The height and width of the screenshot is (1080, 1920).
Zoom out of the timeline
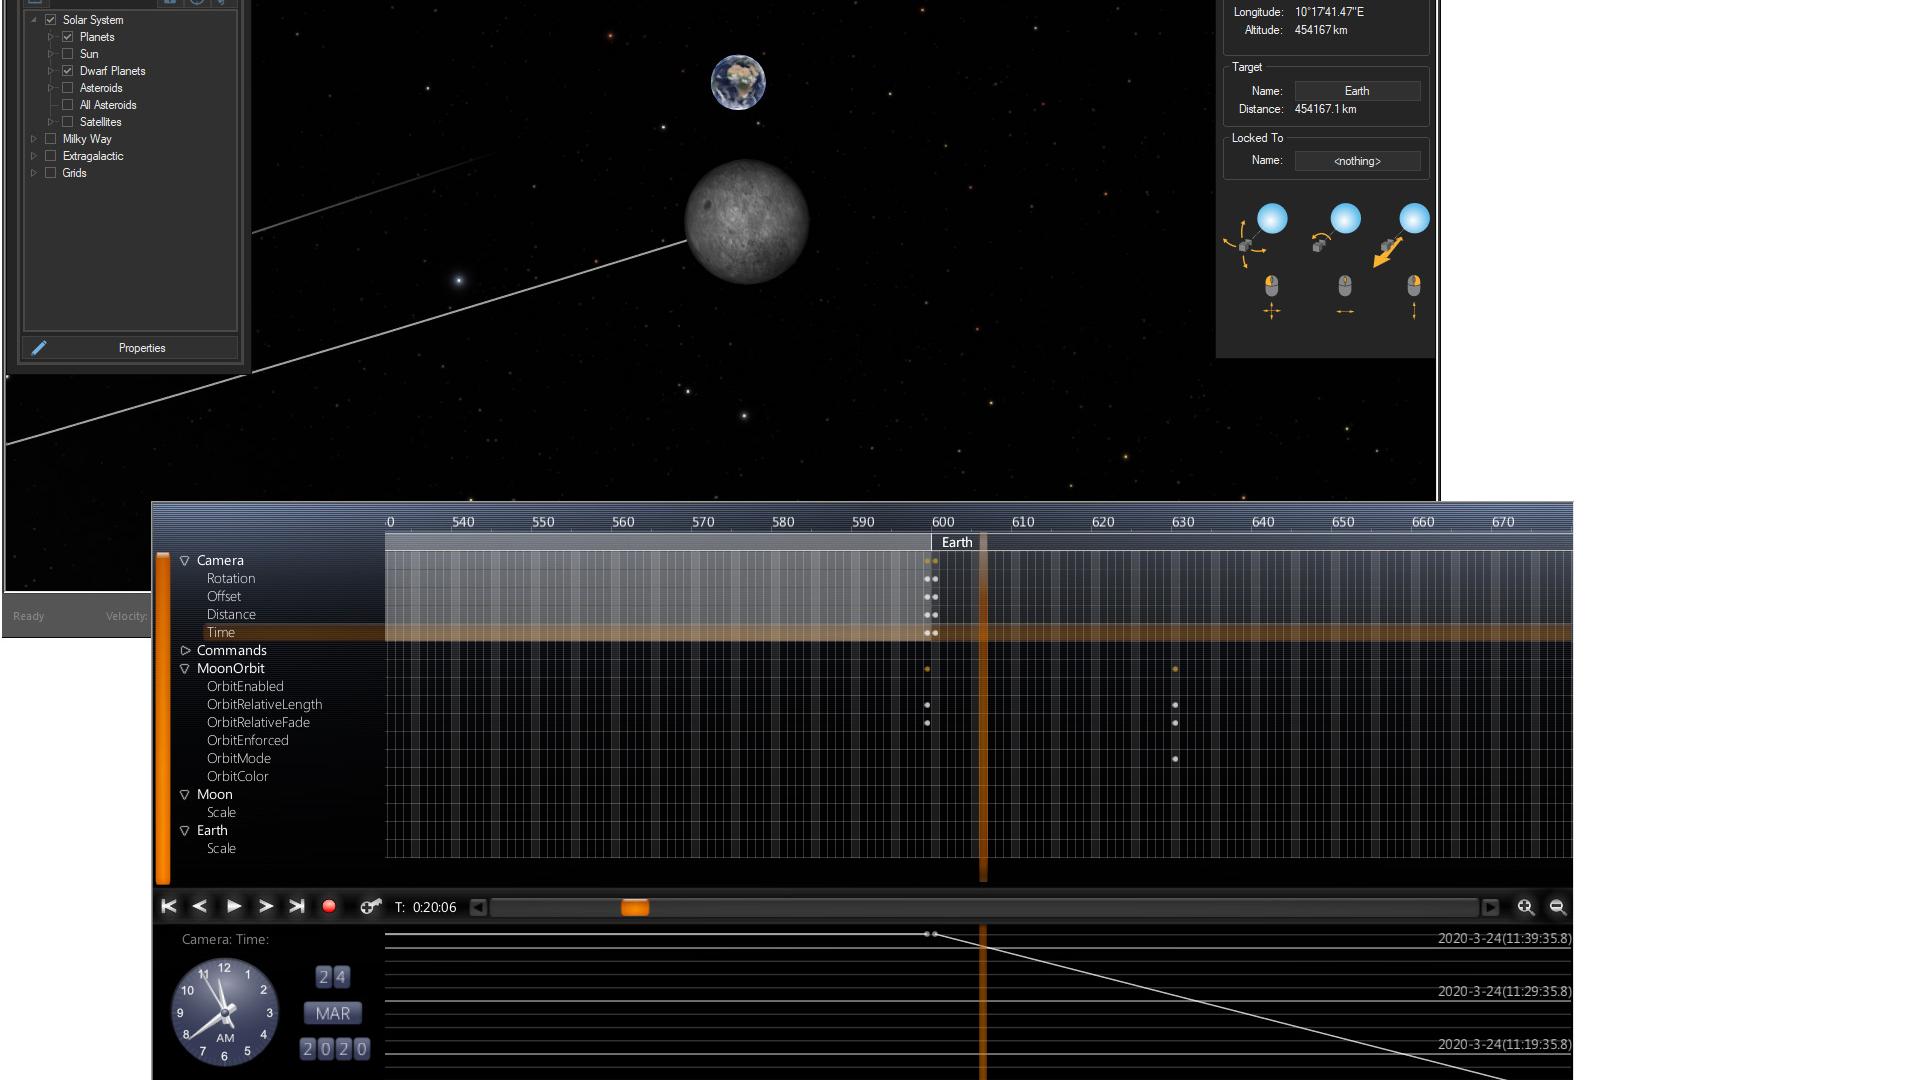tap(1557, 907)
